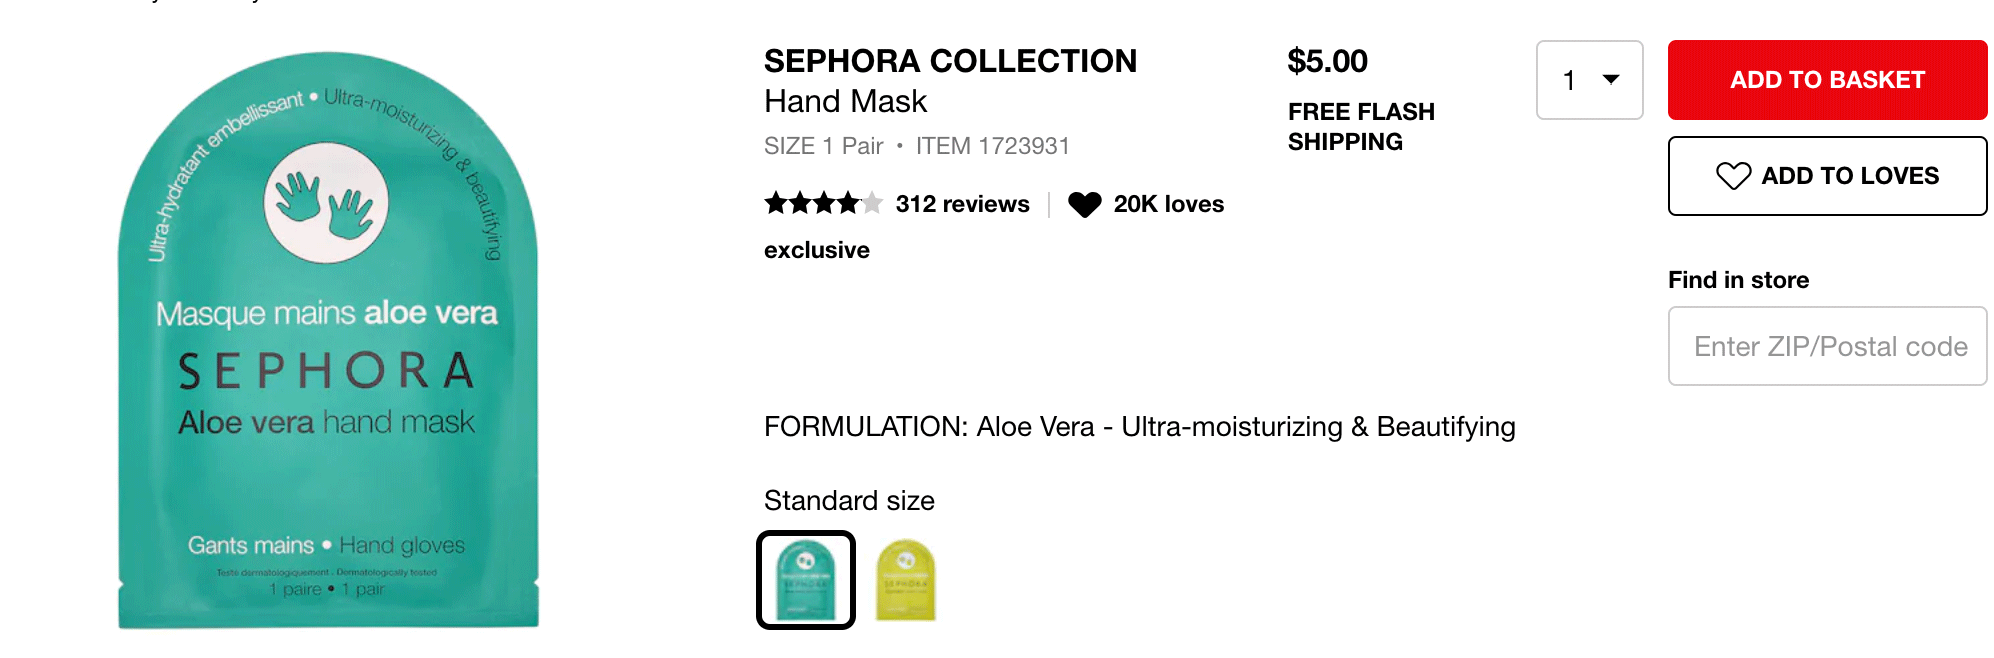
Task: Click the exclusive label
Action: (x=816, y=250)
